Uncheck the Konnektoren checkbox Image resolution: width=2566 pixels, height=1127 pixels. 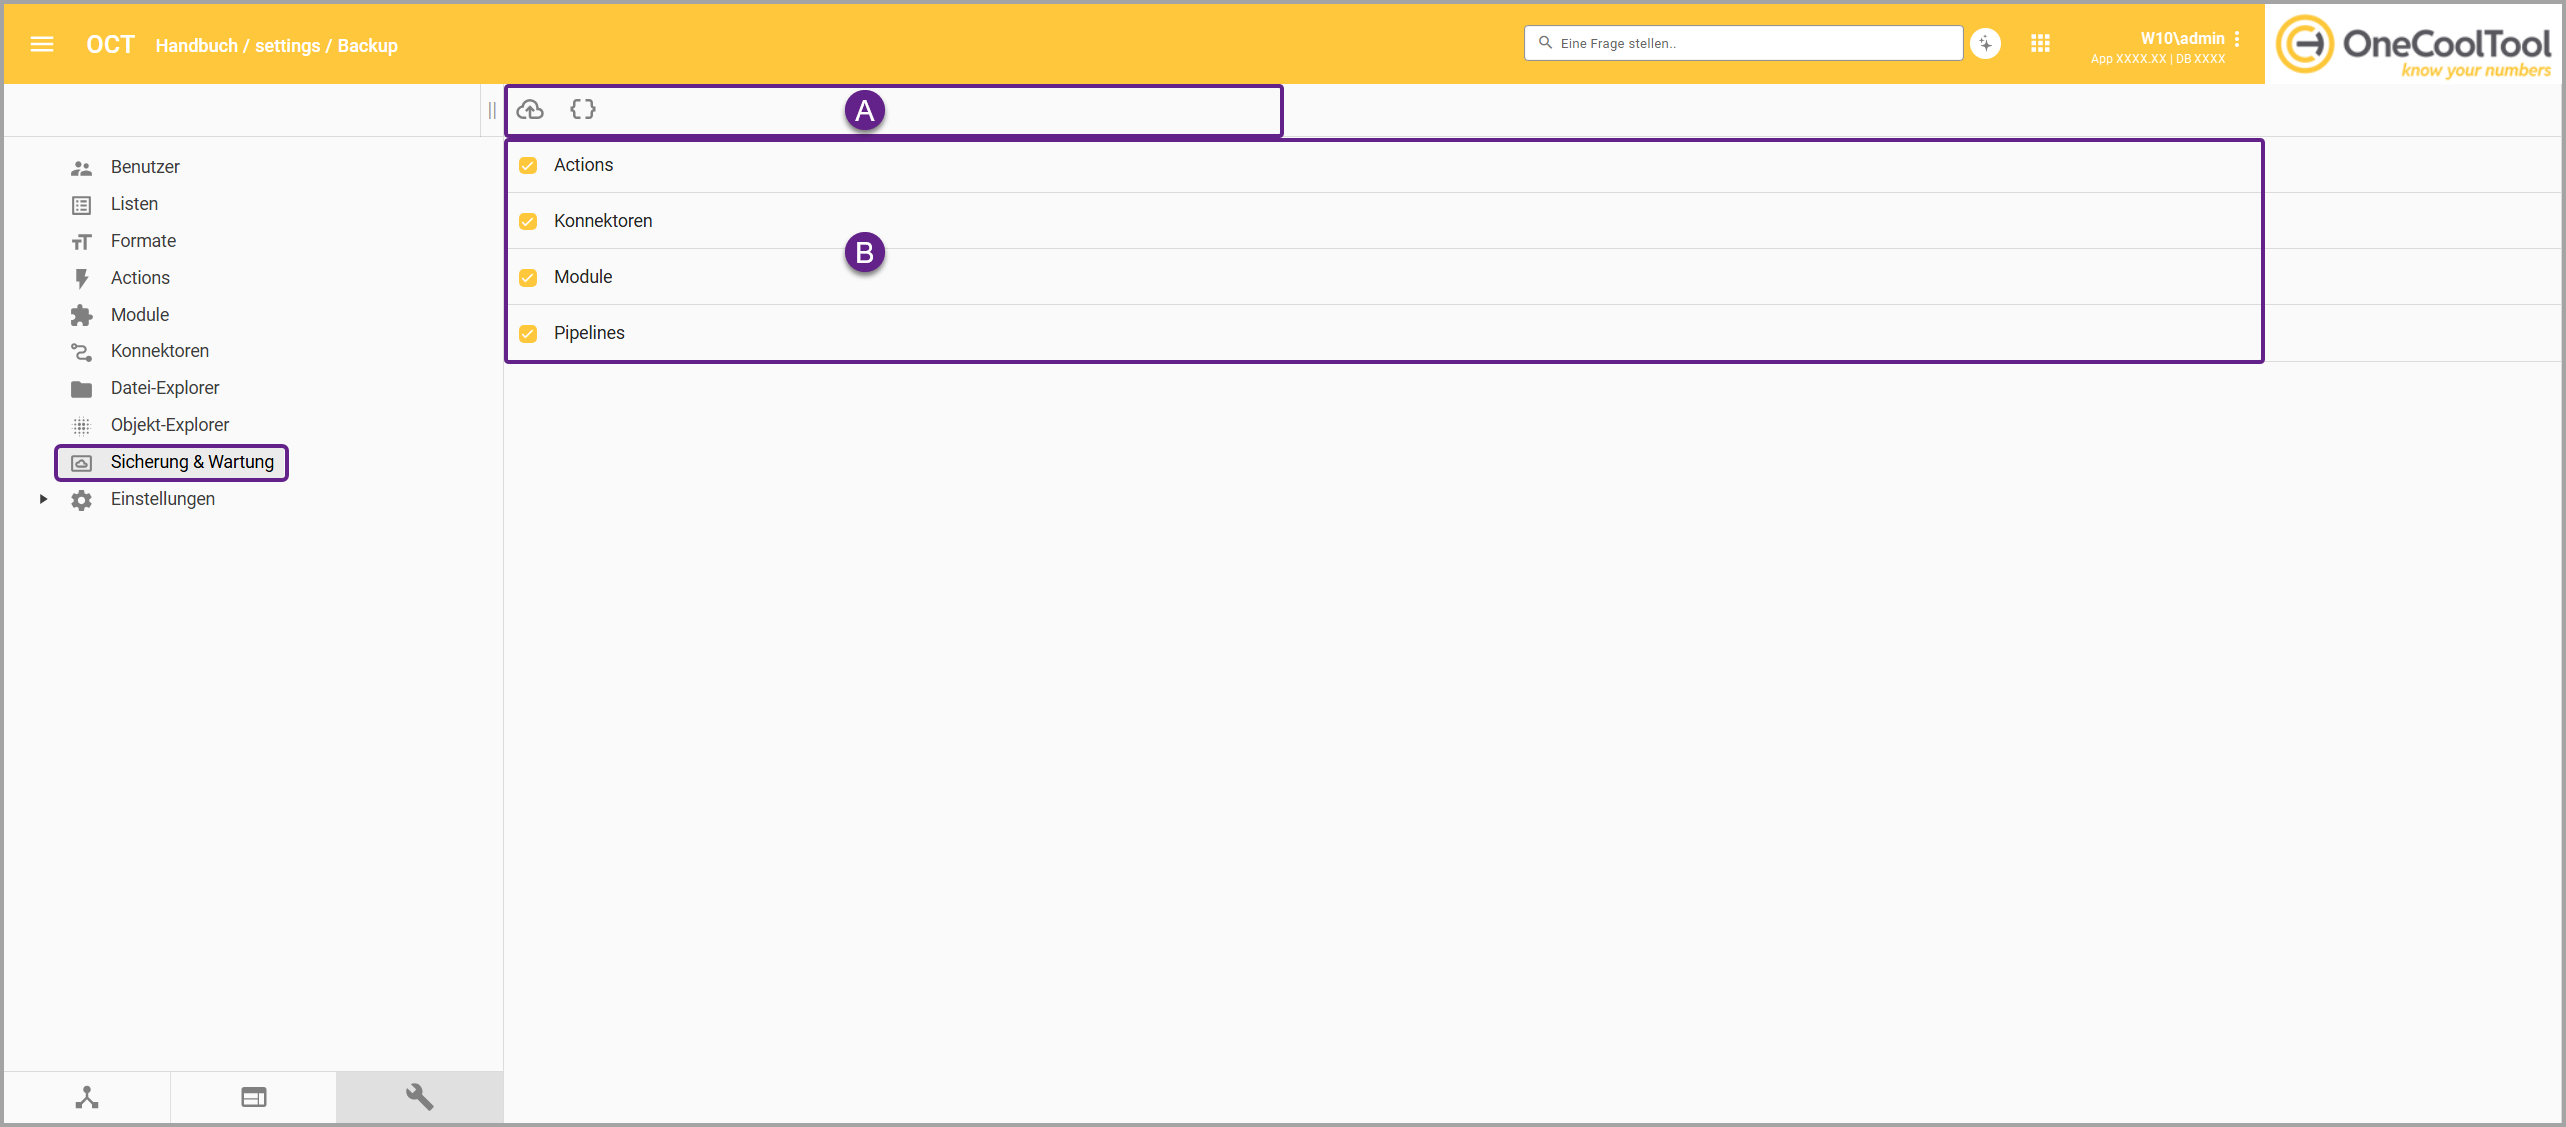528,222
